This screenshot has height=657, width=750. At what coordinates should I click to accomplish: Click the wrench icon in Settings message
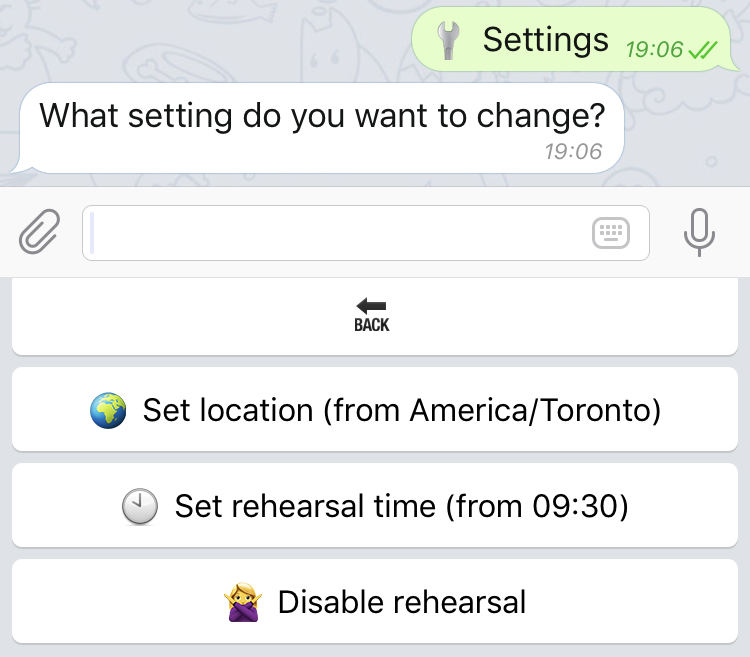click(x=449, y=41)
